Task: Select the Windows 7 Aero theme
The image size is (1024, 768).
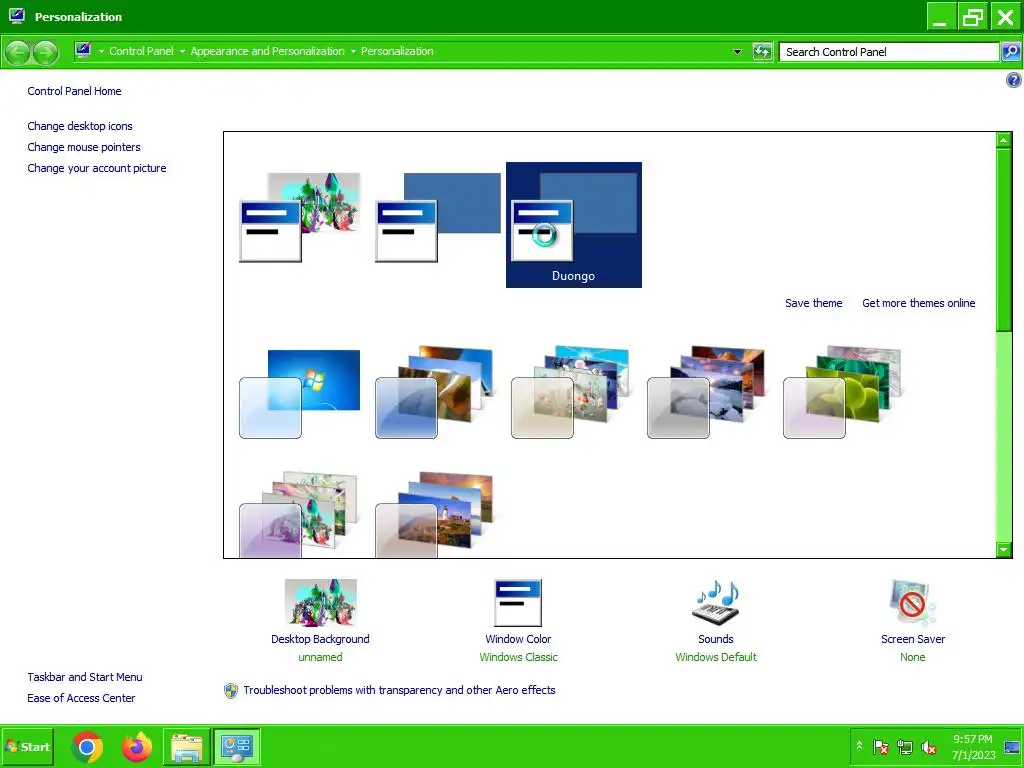Action: [x=300, y=394]
